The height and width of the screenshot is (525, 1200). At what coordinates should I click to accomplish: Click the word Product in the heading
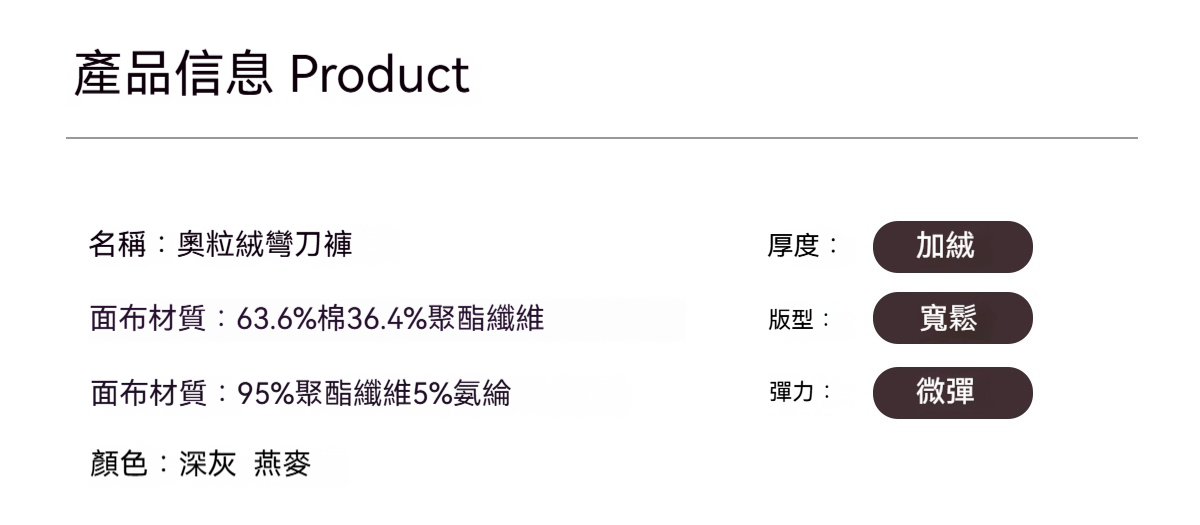[380, 74]
